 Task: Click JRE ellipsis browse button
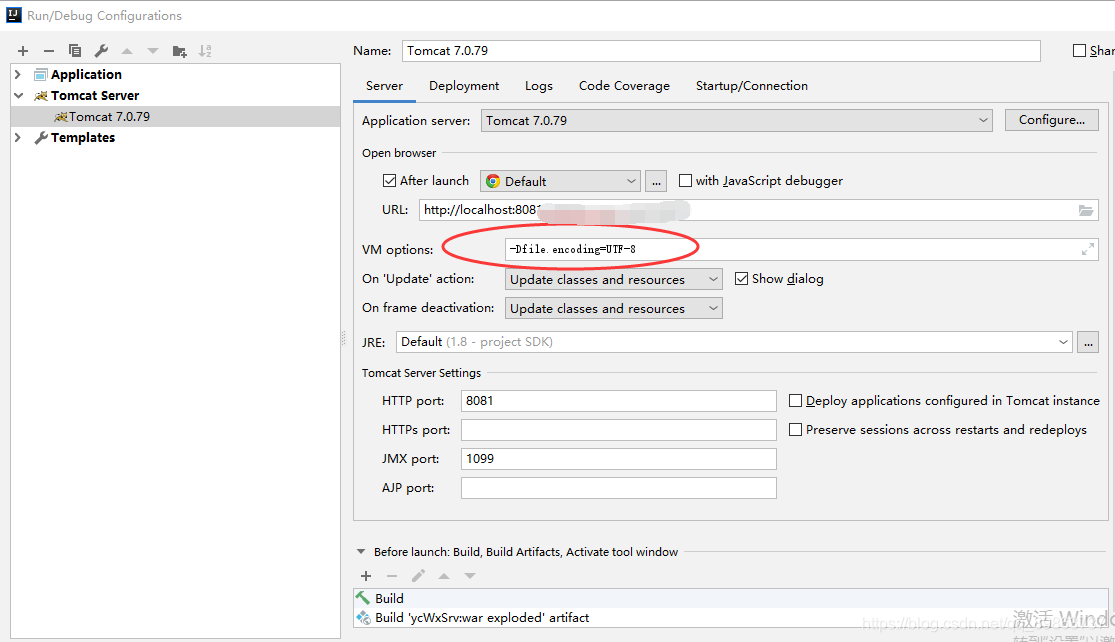coord(1088,342)
